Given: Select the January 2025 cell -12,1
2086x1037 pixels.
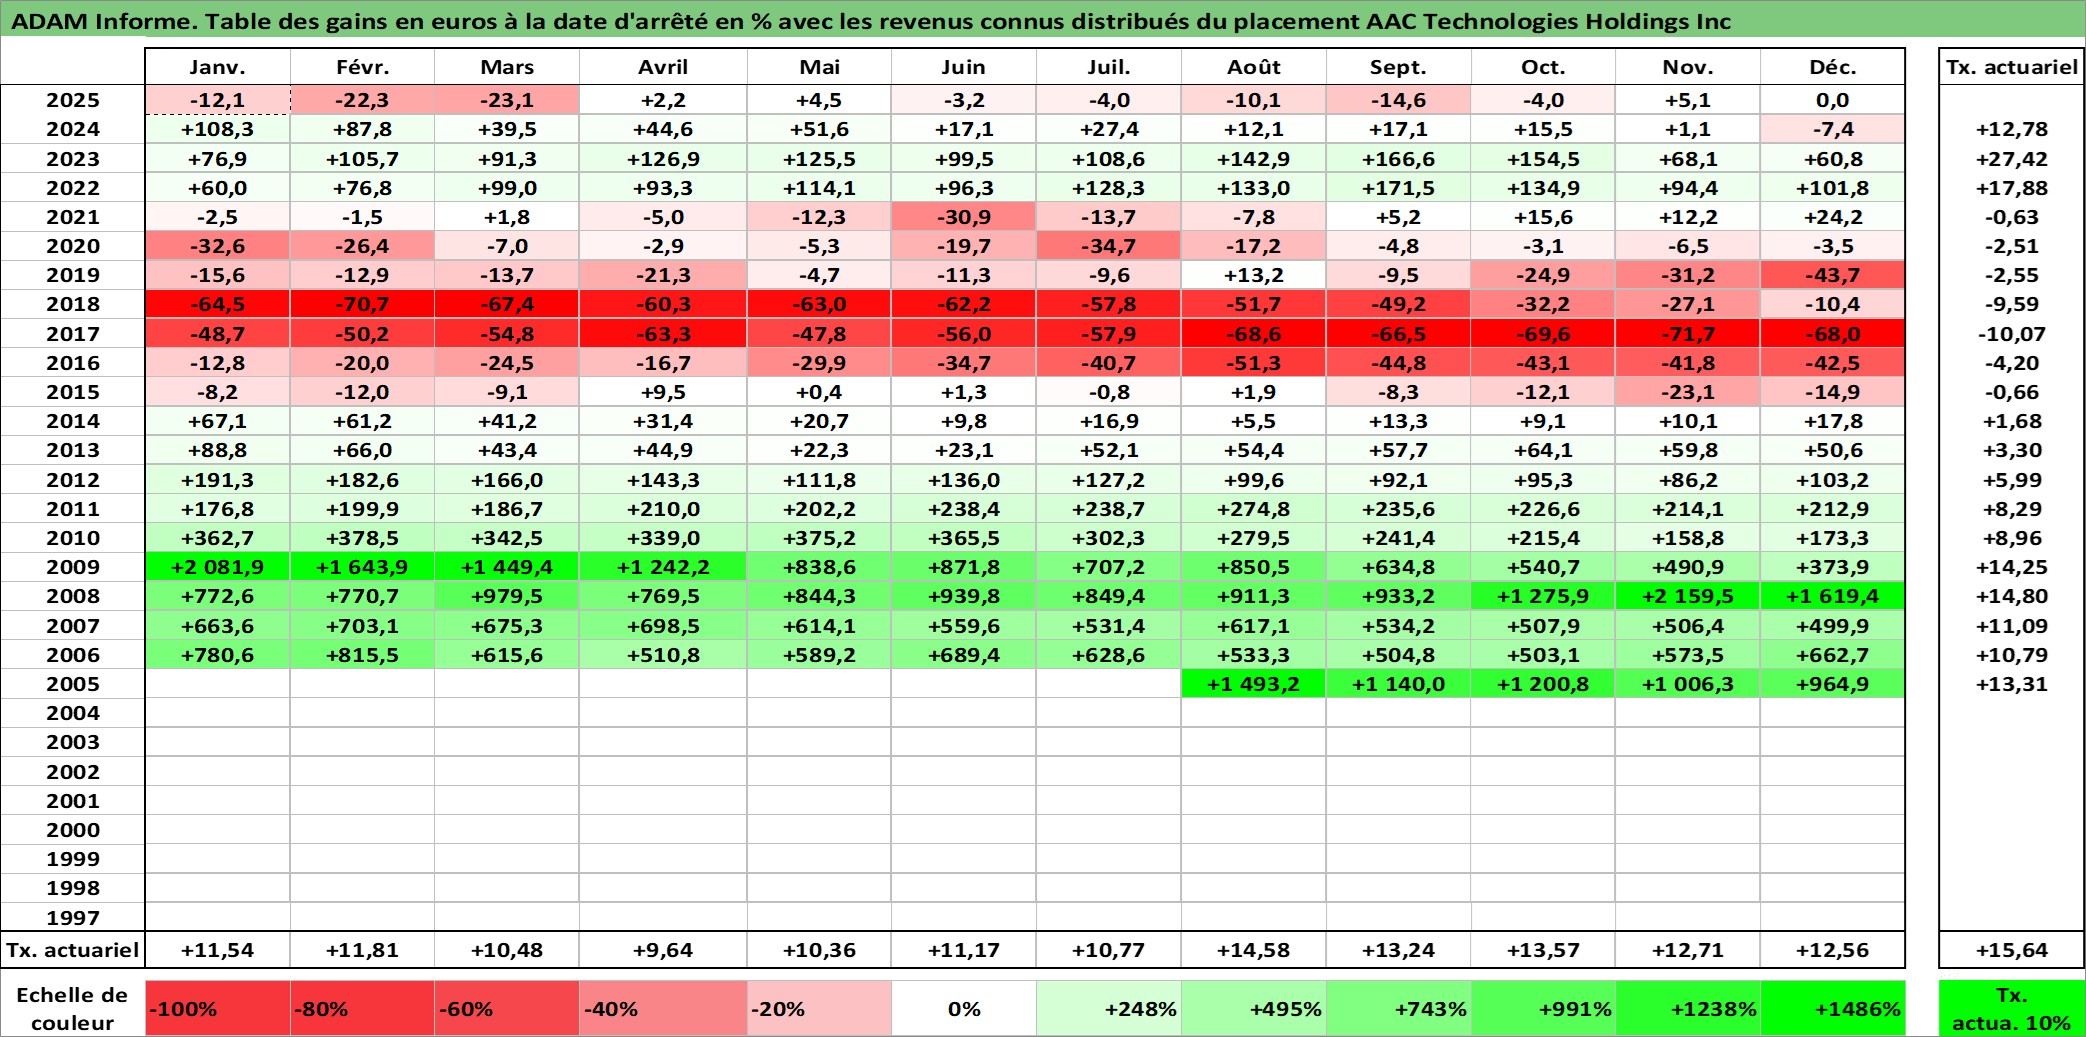Looking at the screenshot, I should [x=217, y=100].
